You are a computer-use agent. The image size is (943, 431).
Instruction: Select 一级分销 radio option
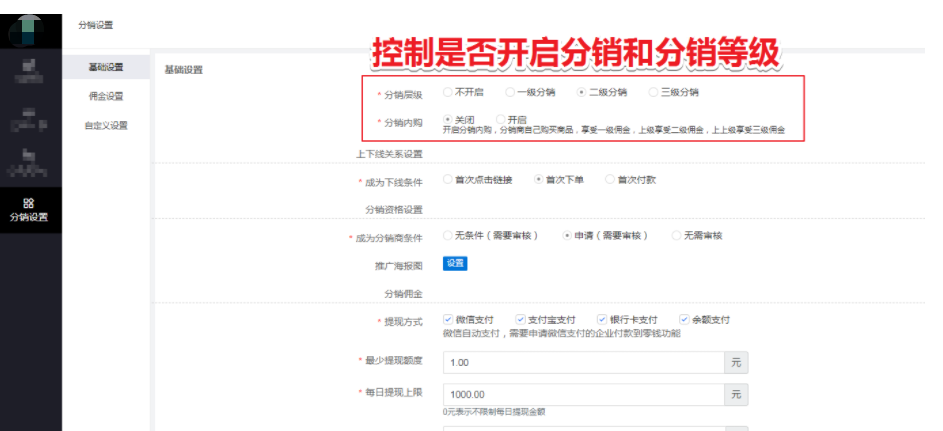point(509,93)
